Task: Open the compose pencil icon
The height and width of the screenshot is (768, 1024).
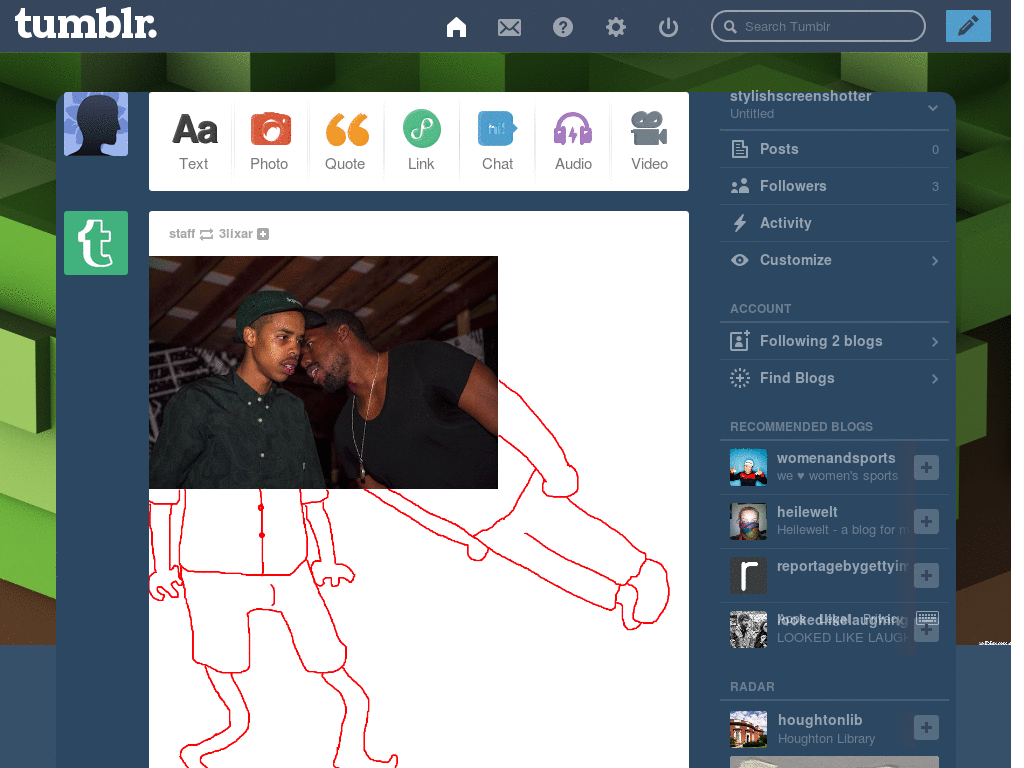Action: tap(967, 26)
